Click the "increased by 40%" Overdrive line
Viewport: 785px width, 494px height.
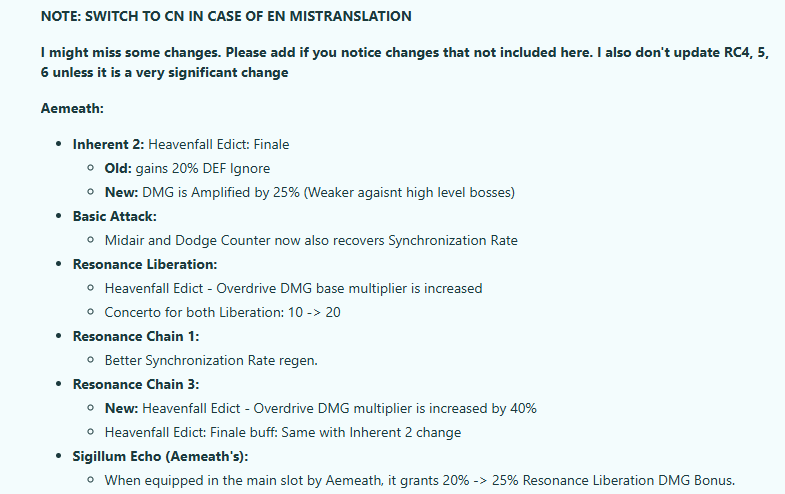point(339,408)
